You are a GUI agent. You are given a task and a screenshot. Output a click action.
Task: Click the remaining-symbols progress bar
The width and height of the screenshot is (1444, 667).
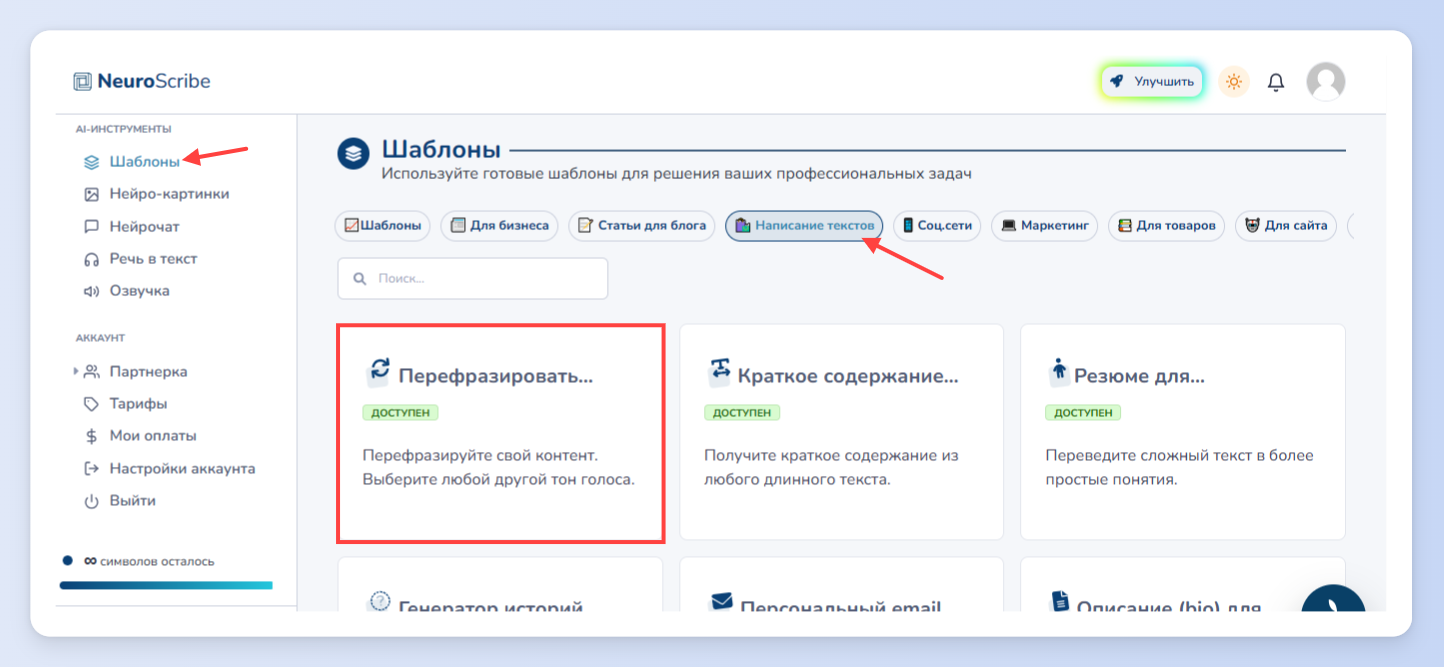click(x=166, y=585)
